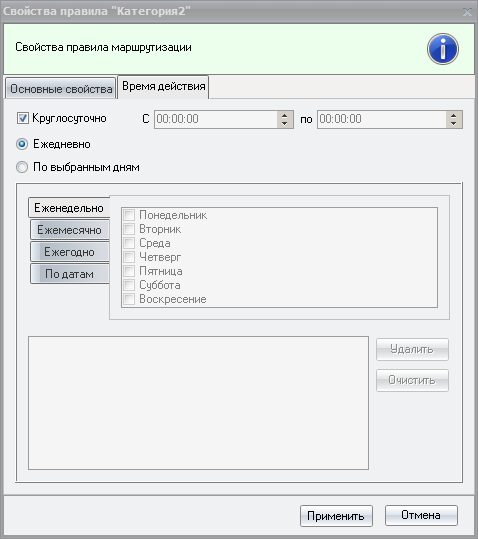This screenshot has height=539, width=478.
Task: Check the Среда checkbox
Action: [129, 243]
